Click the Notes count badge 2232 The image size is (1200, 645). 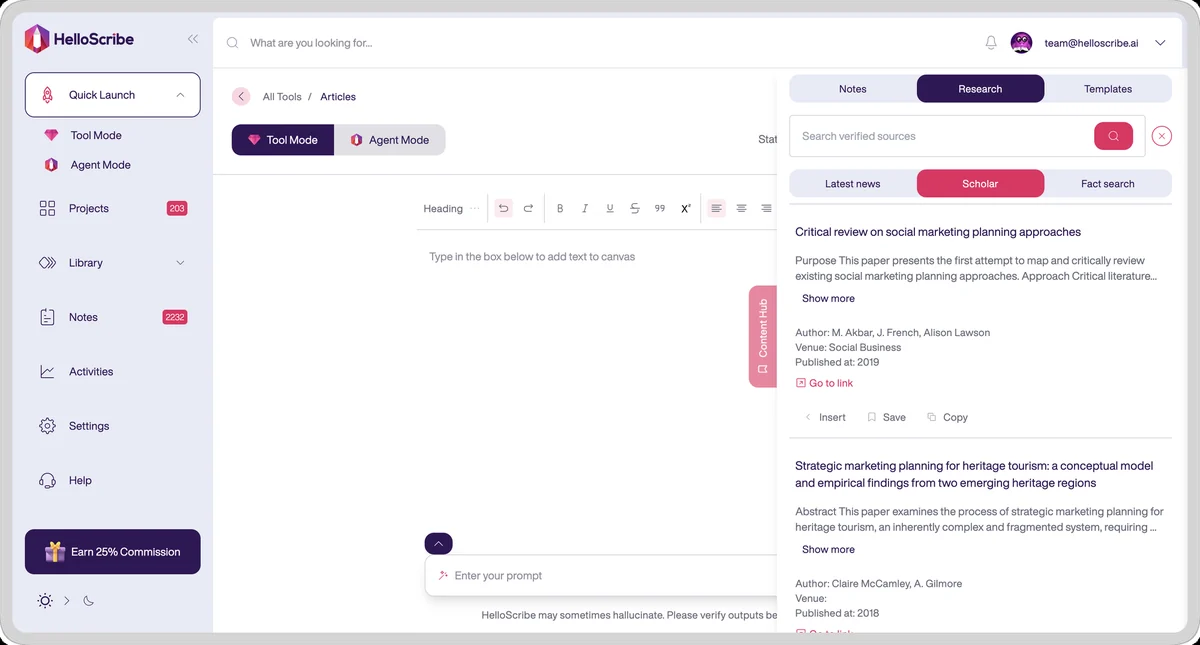tap(175, 317)
